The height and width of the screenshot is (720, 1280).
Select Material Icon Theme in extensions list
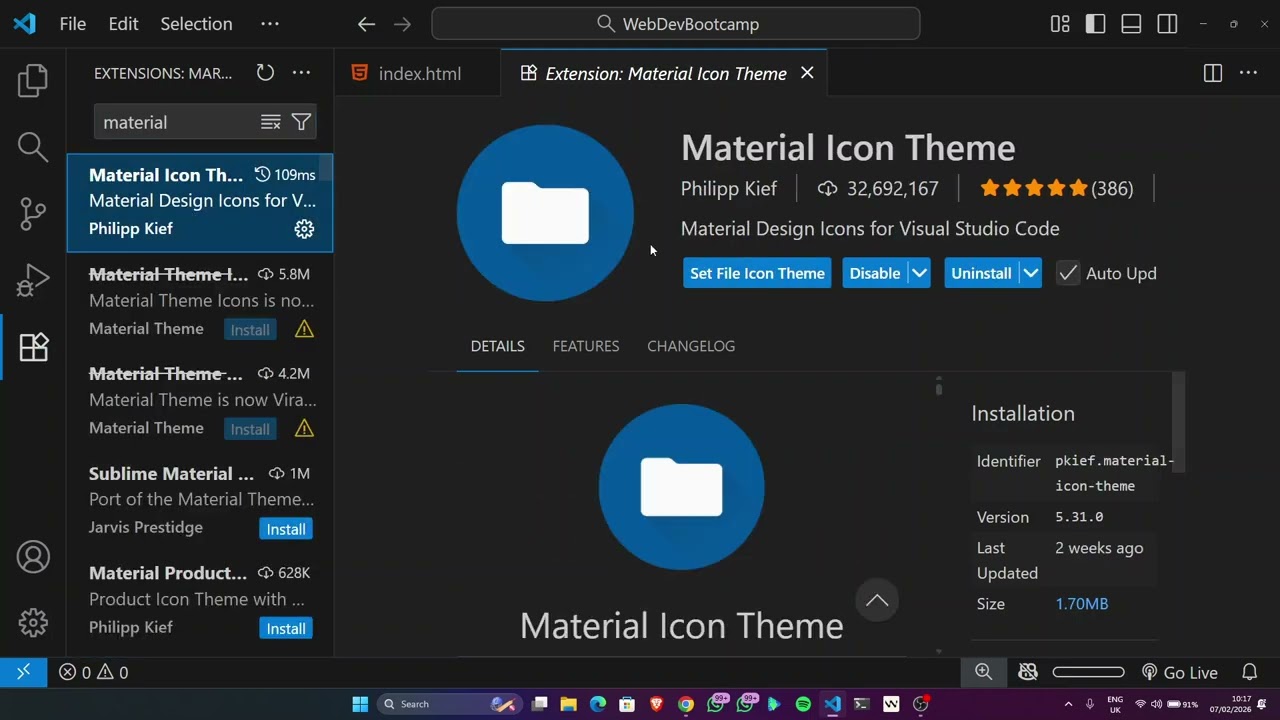click(200, 203)
